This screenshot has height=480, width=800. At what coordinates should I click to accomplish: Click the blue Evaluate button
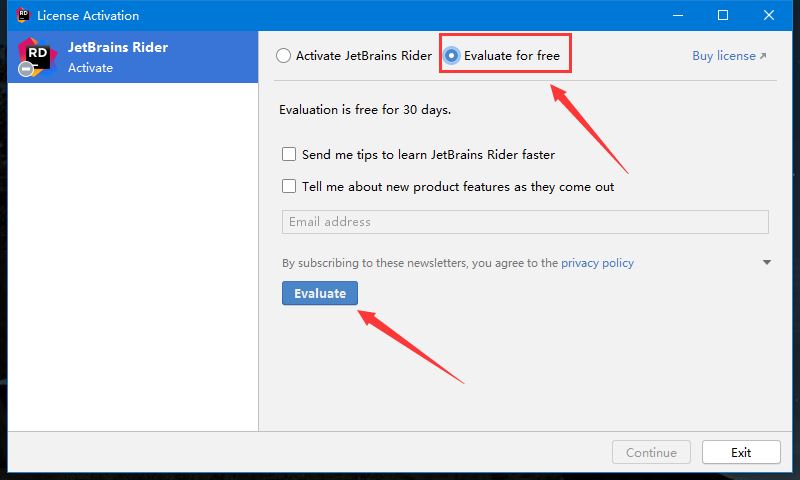pyautogui.click(x=320, y=293)
